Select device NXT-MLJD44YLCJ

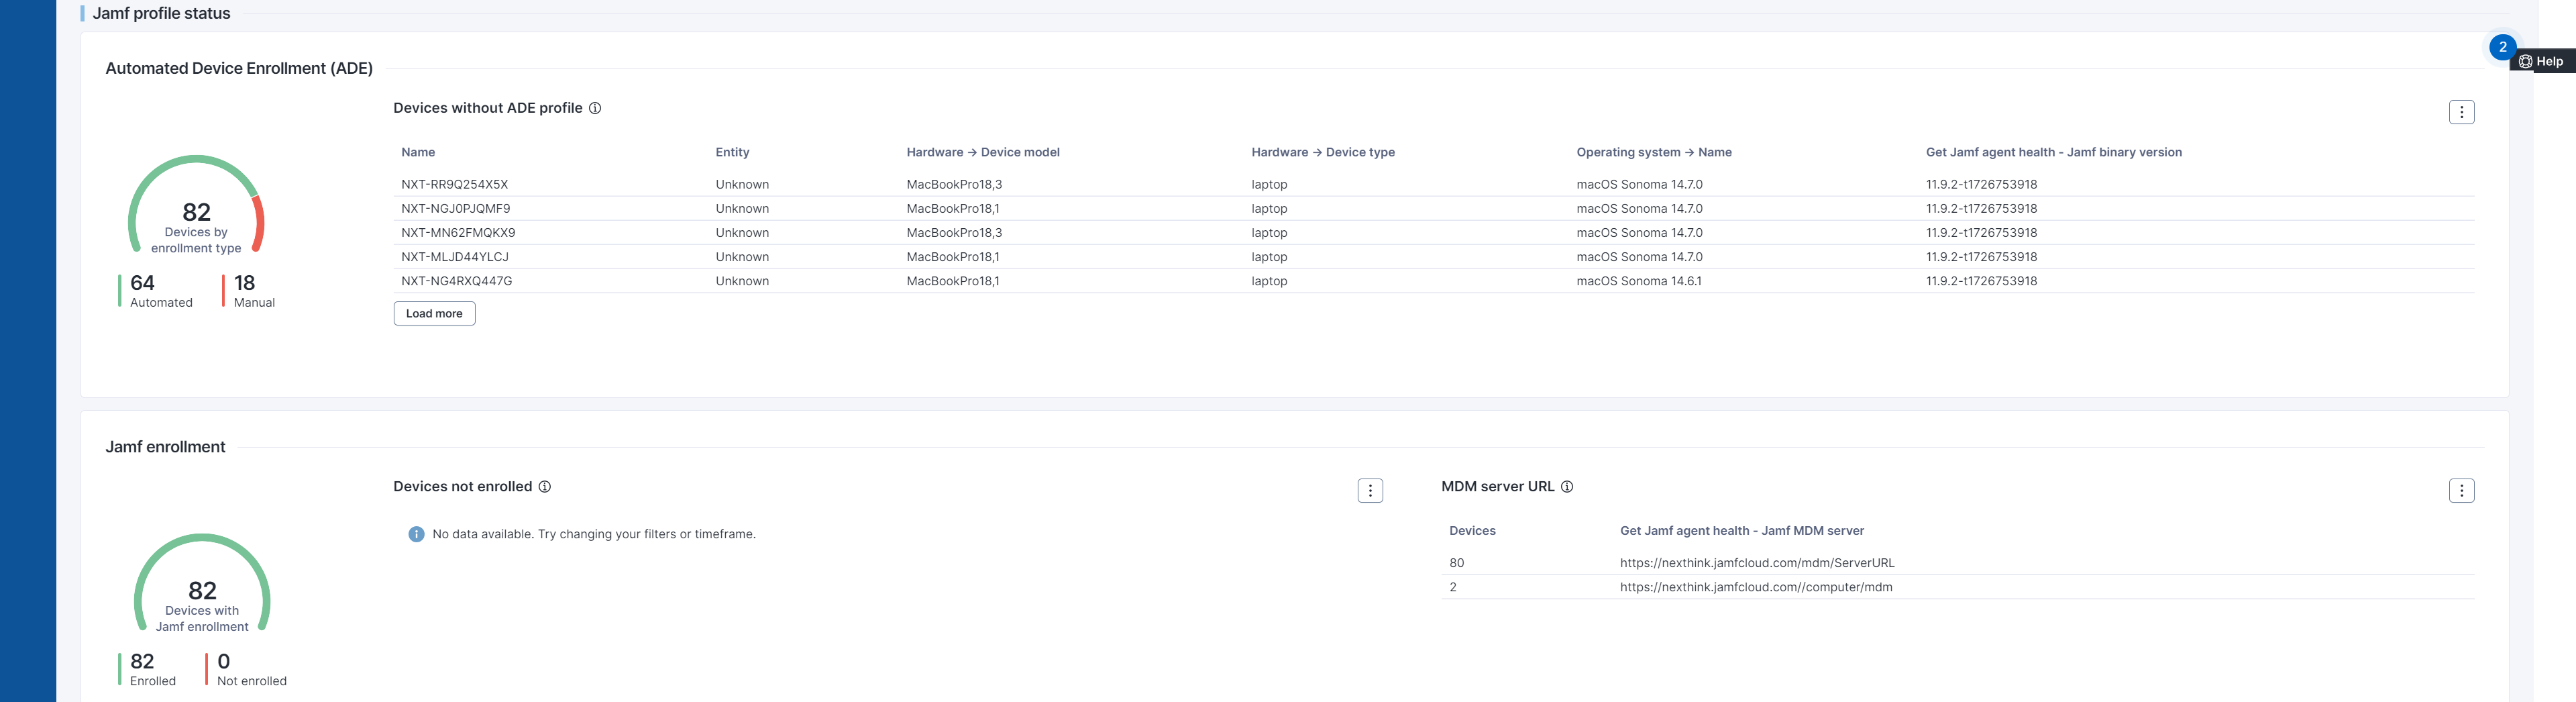point(455,257)
